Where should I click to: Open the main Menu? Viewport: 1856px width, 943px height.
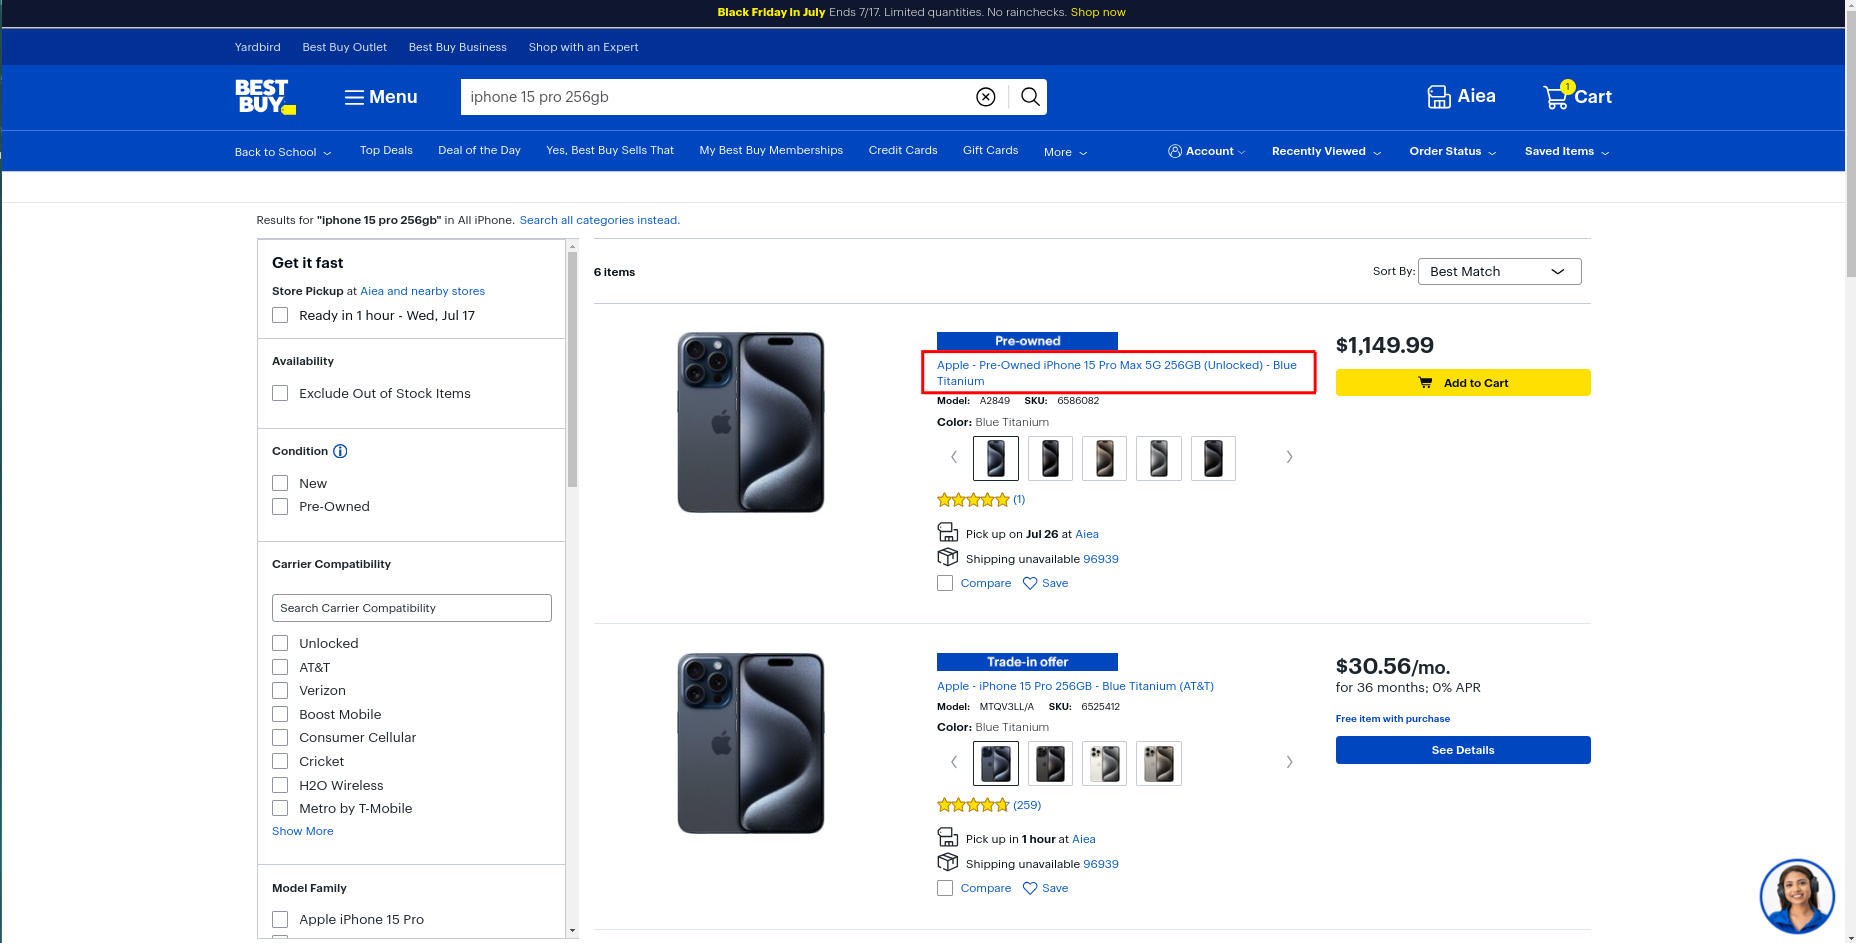point(381,97)
